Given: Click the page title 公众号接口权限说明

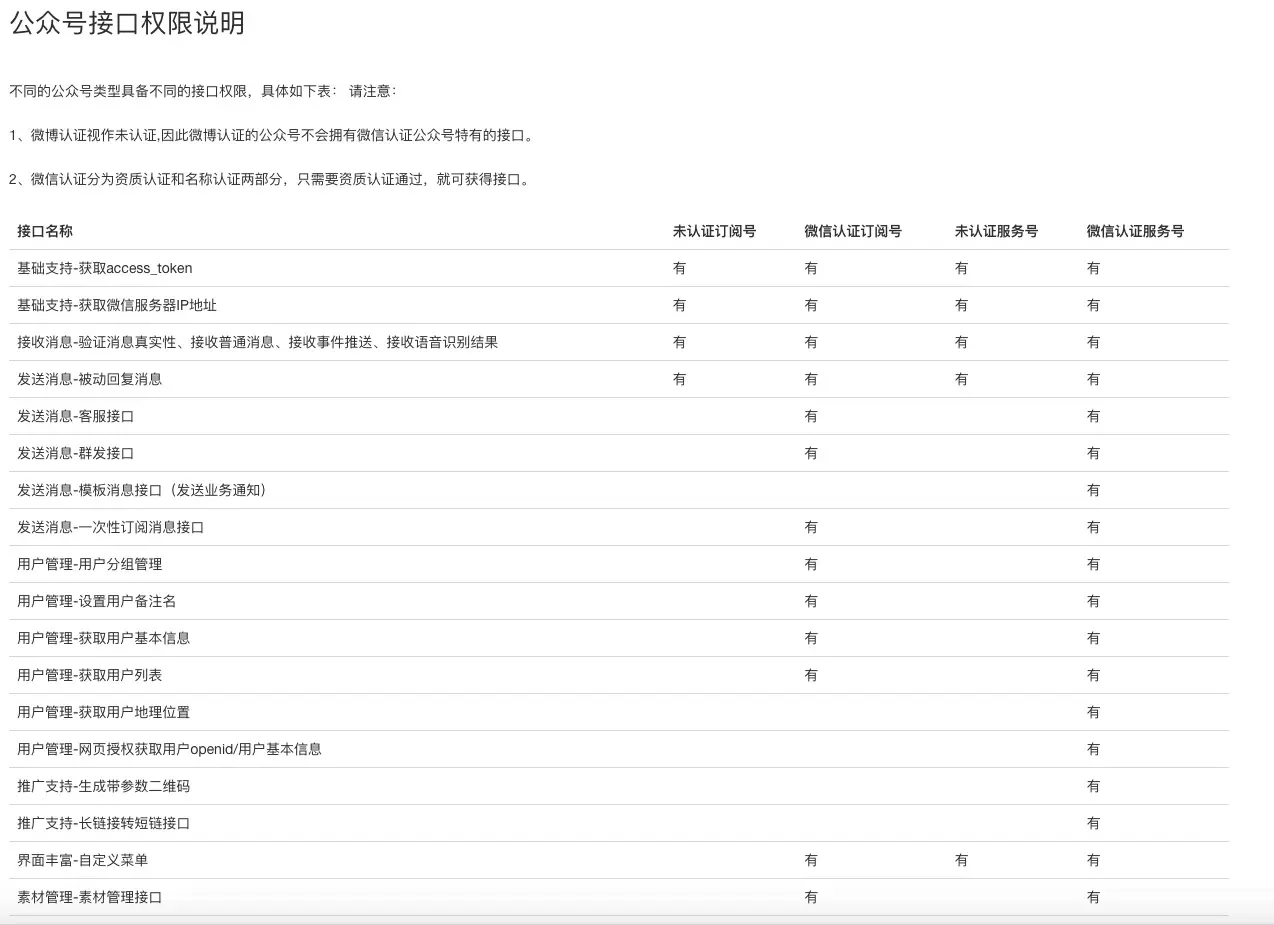Looking at the screenshot, I should 127,24.
